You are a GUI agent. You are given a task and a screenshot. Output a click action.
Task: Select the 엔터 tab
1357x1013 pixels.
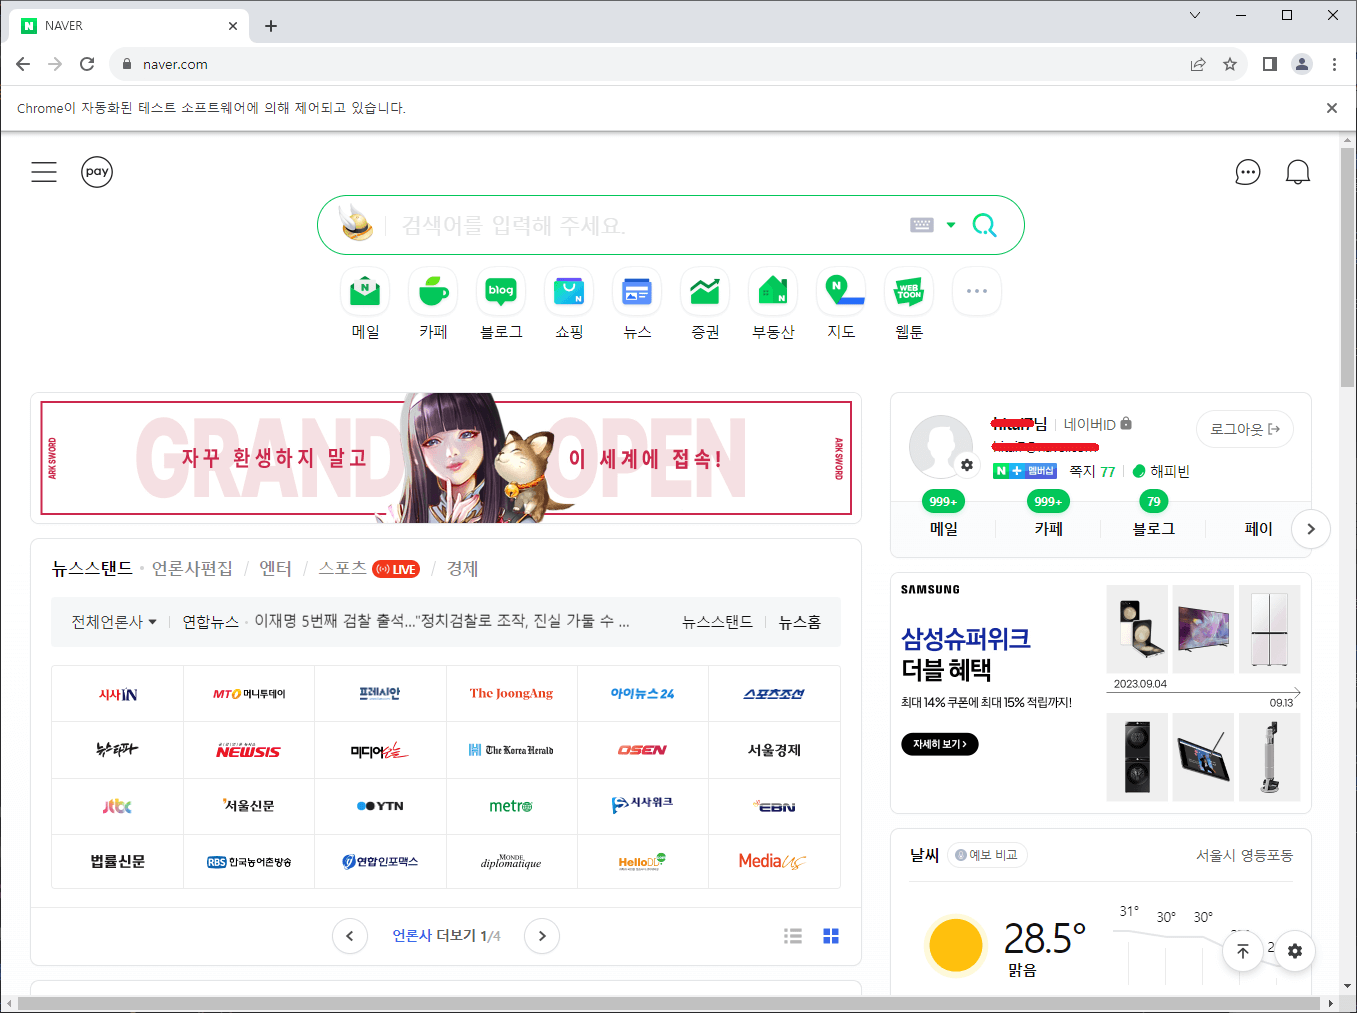275,568
